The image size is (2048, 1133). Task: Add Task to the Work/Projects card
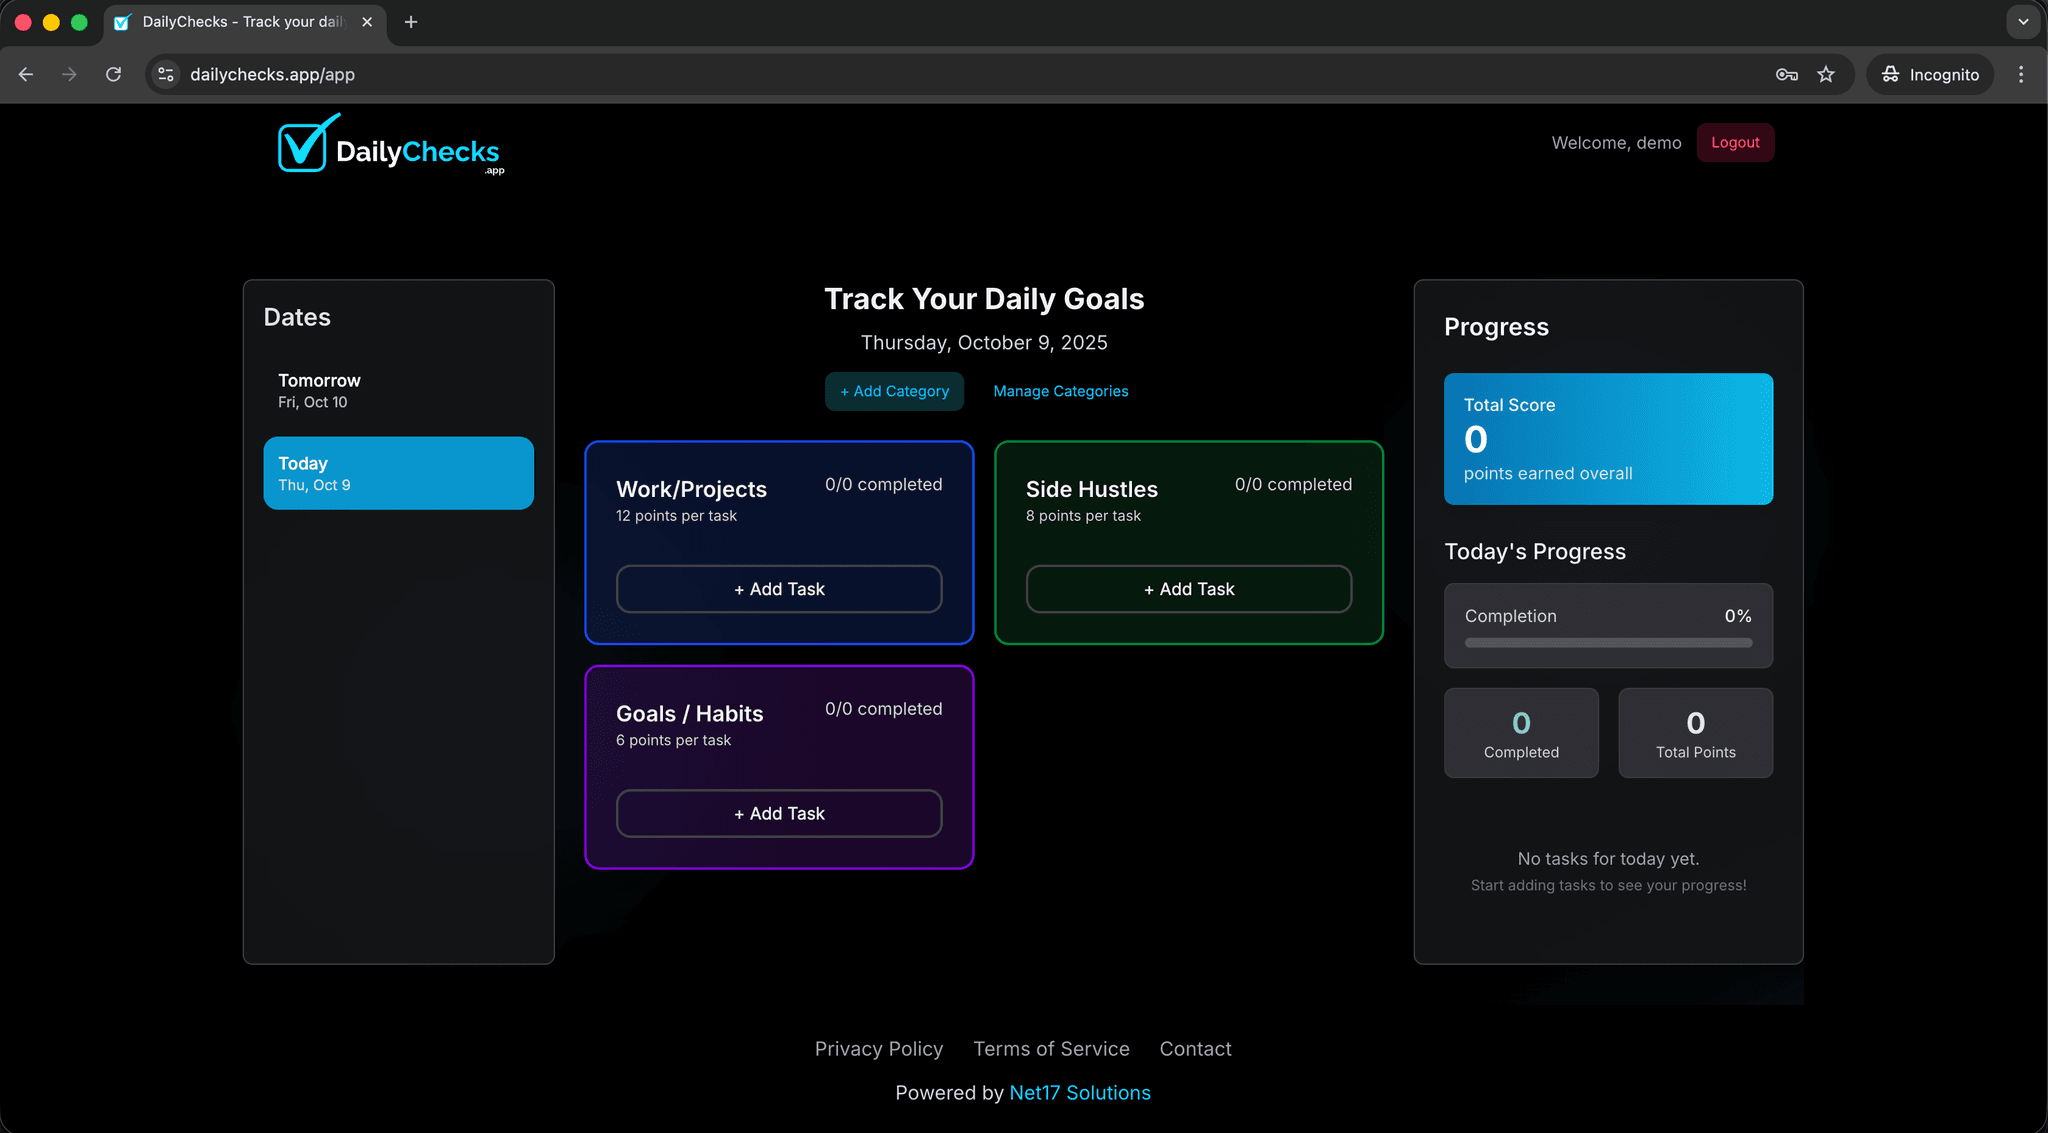pyautogui.click(x=779, y=589)
